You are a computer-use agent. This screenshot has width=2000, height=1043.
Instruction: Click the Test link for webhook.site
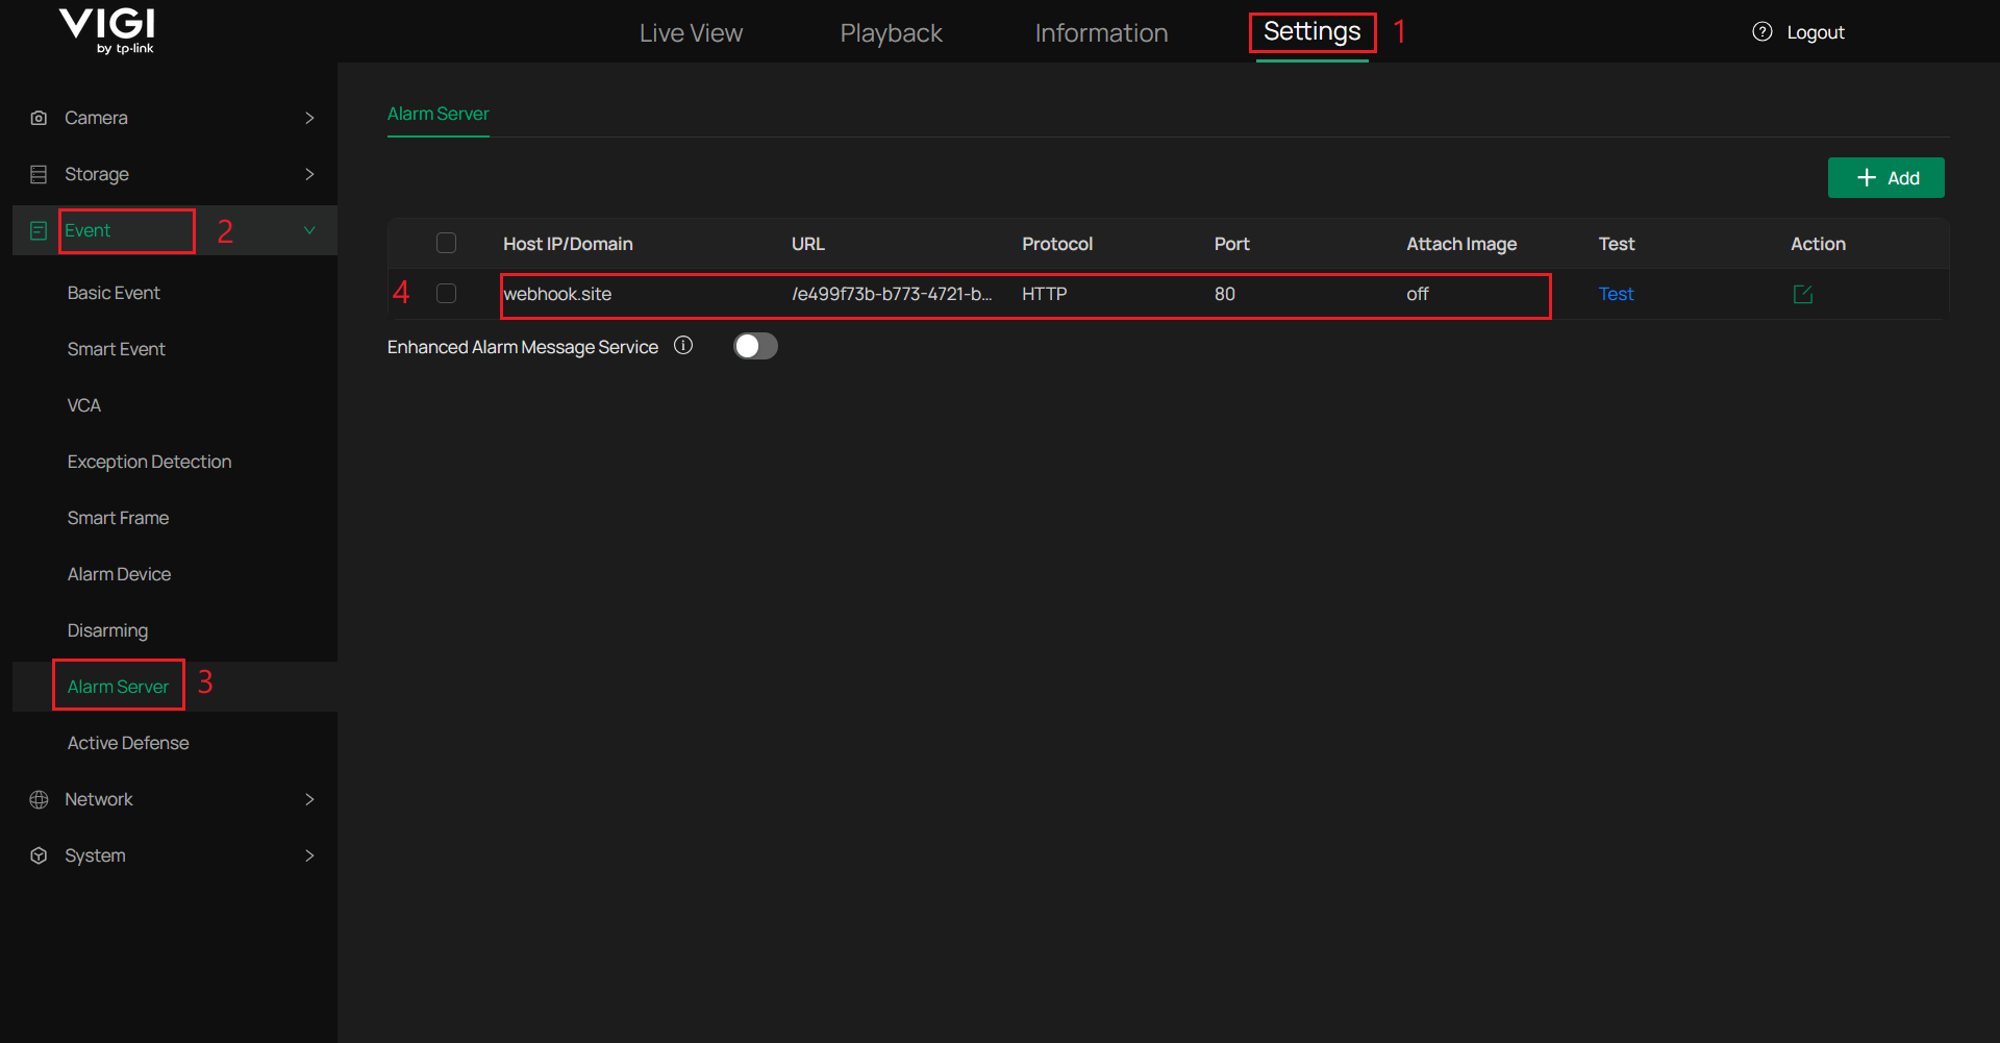[x=1616, y=294]
